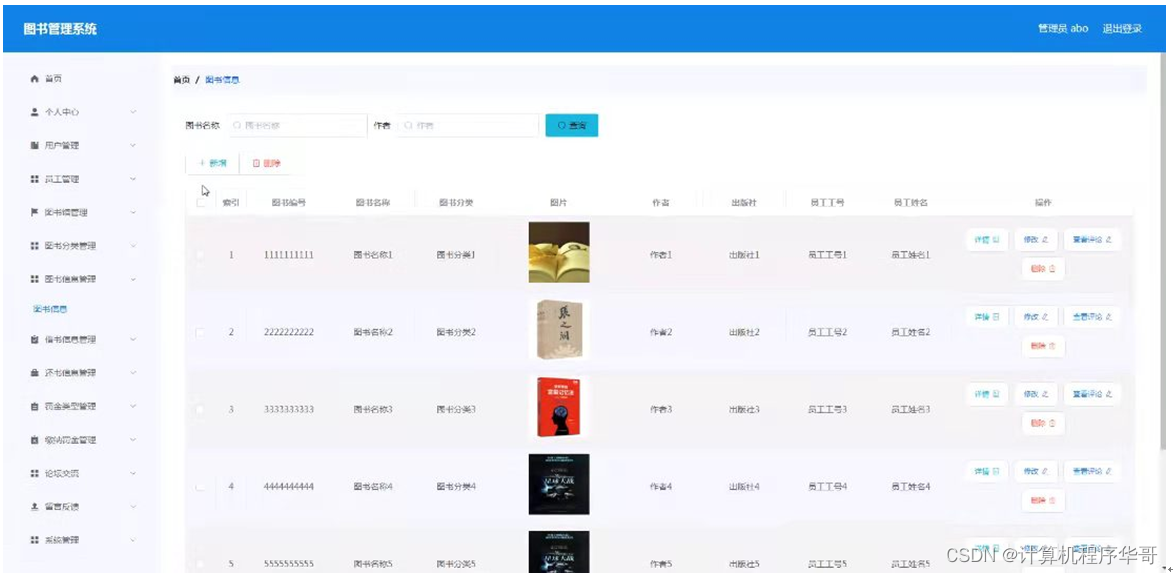Click the 图书管理系统 title in header
This screenshot has height=574, width=1173.
[x=61, y=29]
